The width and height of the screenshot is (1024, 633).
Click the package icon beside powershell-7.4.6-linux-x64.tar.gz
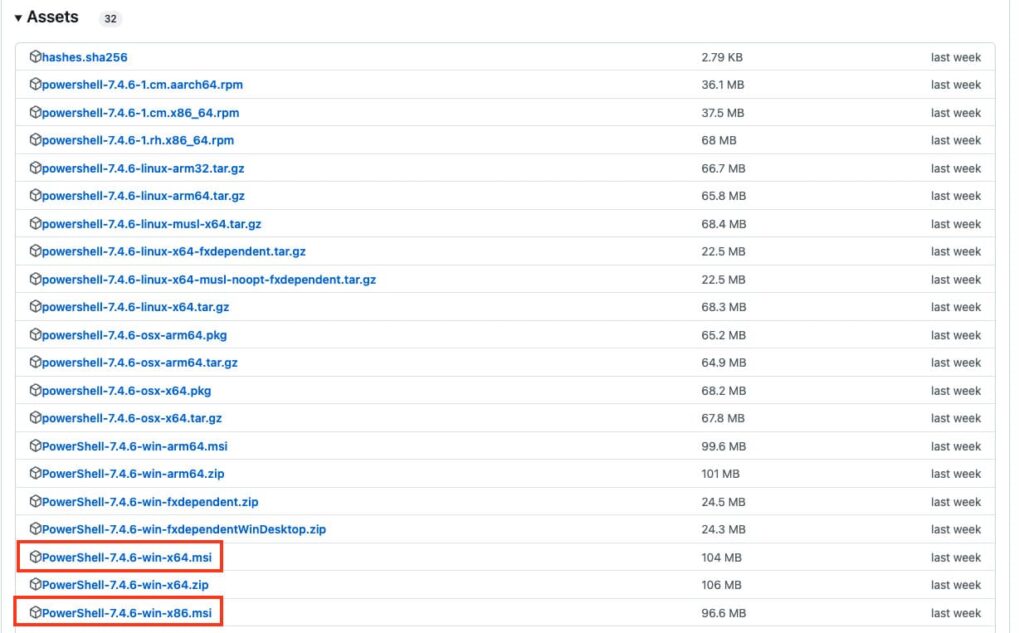tap(35, 306)
